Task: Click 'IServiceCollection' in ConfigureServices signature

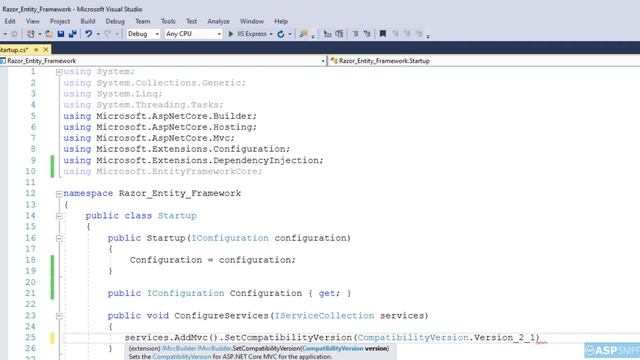Action: [324, 316]
